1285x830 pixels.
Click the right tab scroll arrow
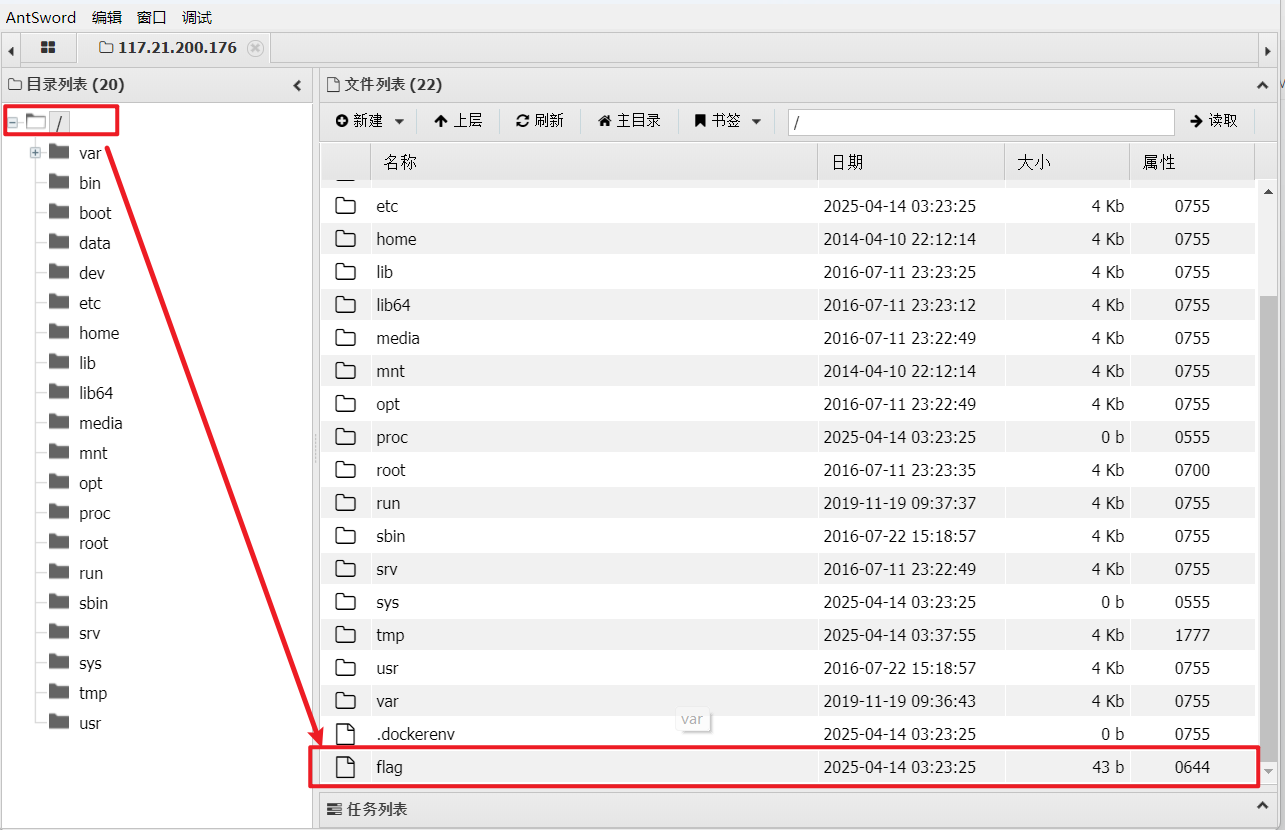[1268, 50]
